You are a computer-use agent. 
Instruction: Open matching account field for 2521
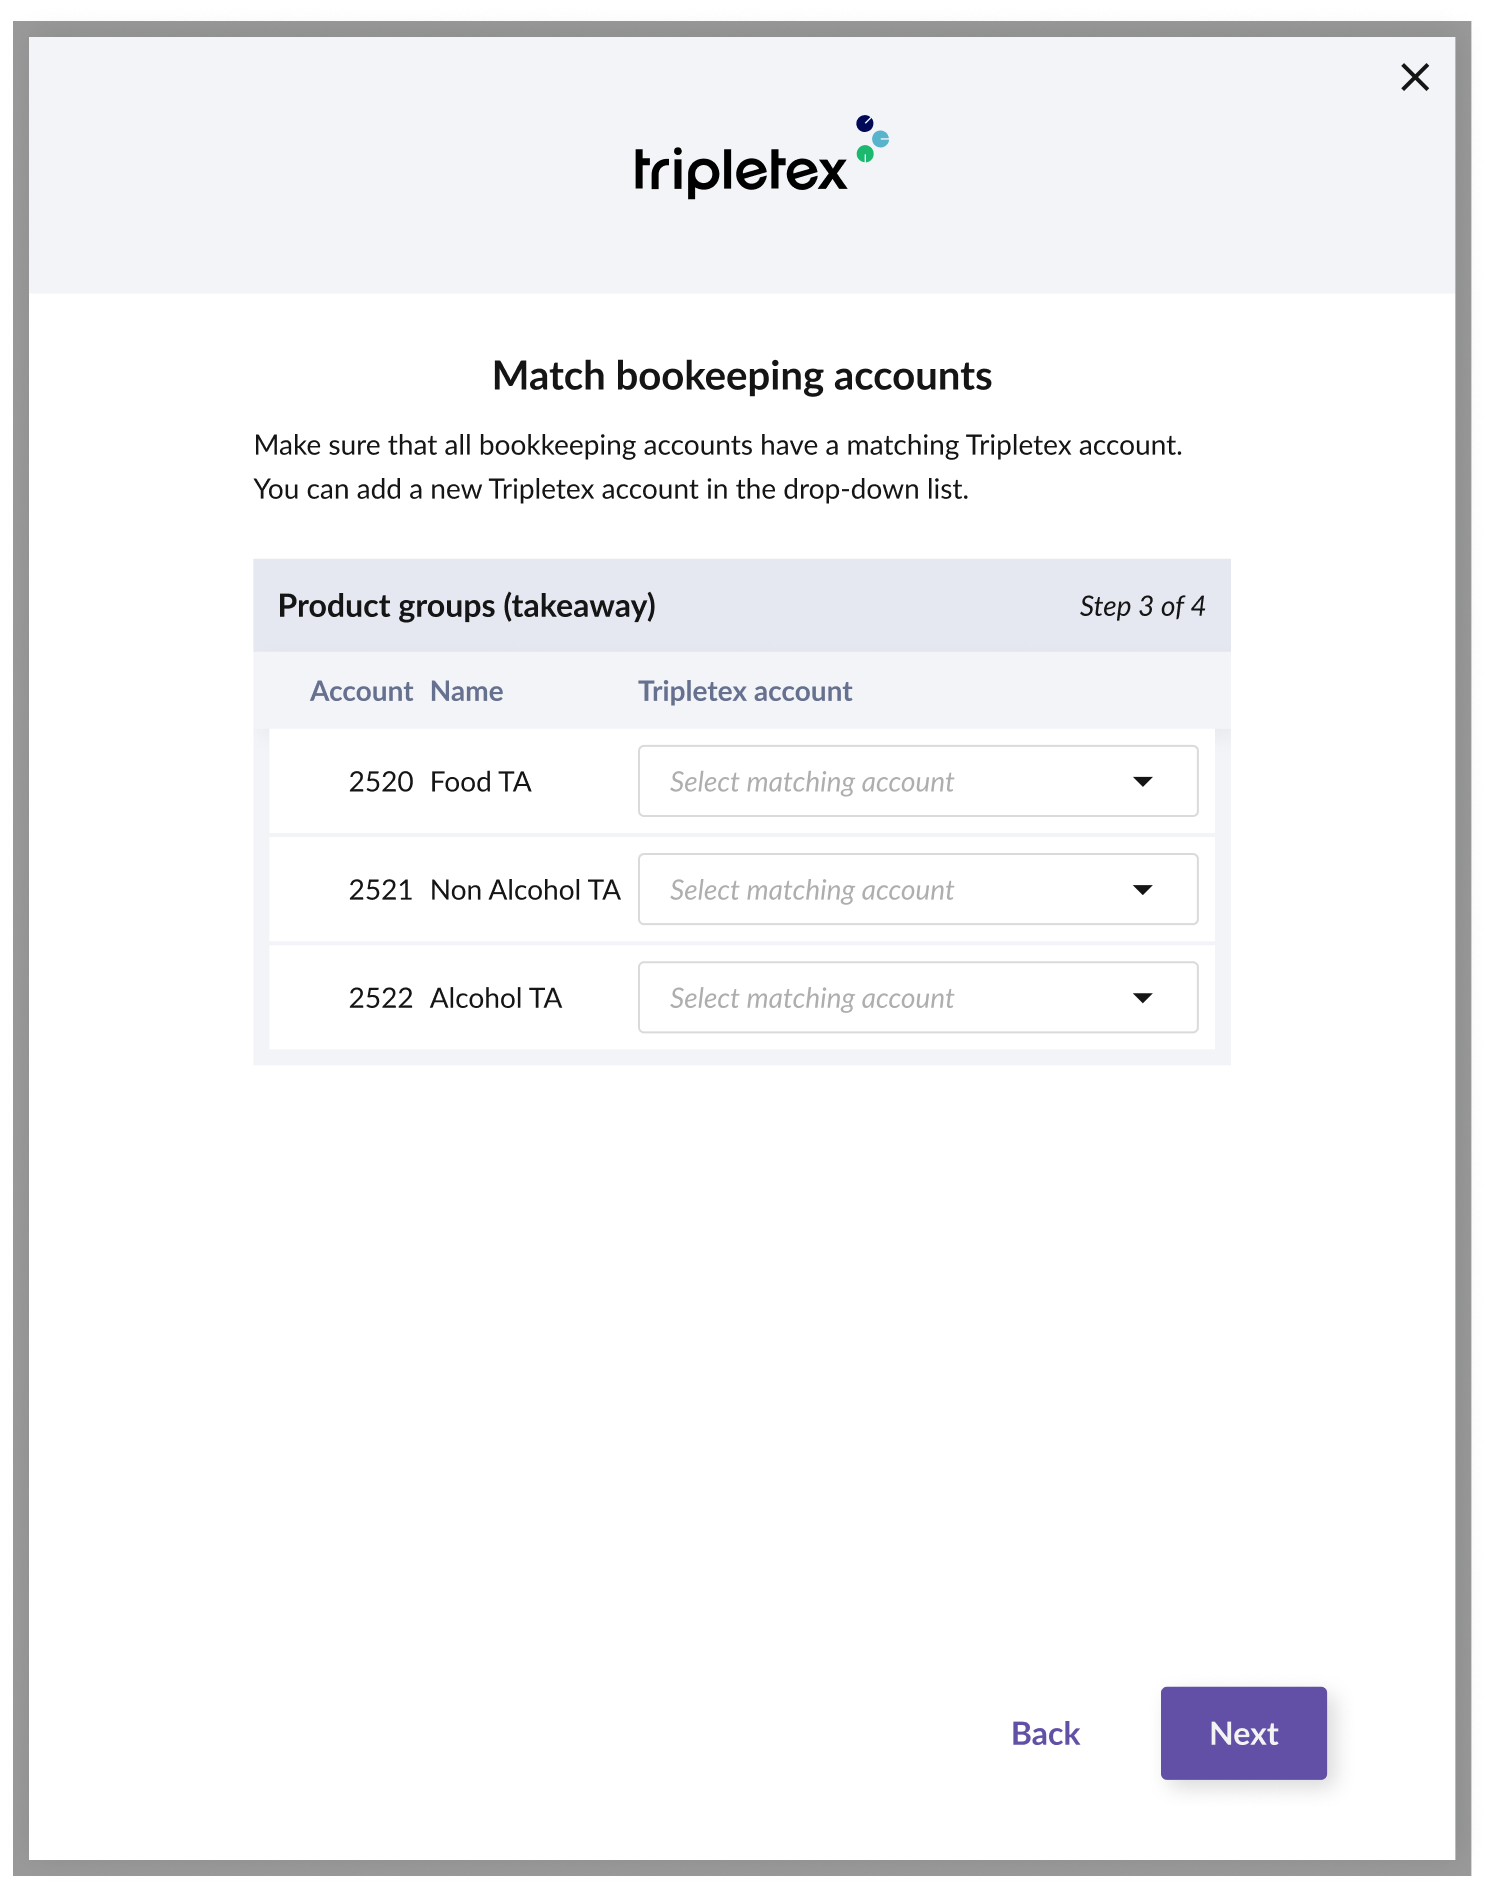(918, 889)
